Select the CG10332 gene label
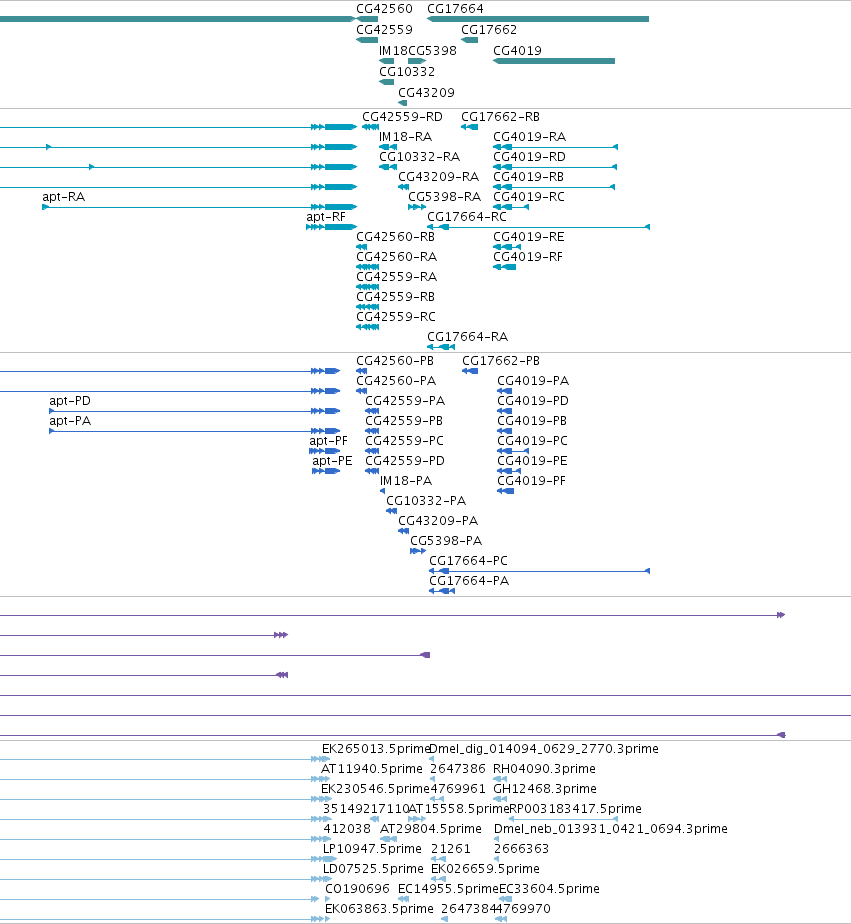The width and height of the screenshot is (851, 924). click(x=407, y=72)
